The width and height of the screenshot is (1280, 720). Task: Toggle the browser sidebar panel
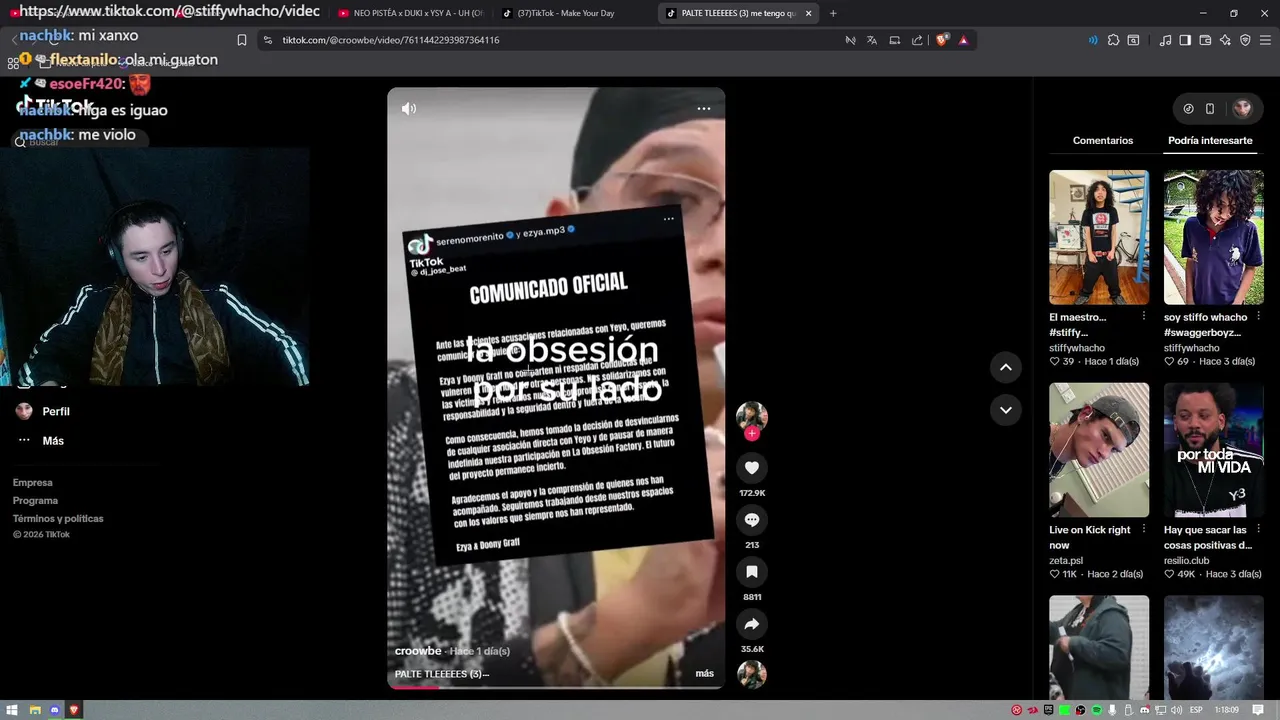[x=1185, y=40]
